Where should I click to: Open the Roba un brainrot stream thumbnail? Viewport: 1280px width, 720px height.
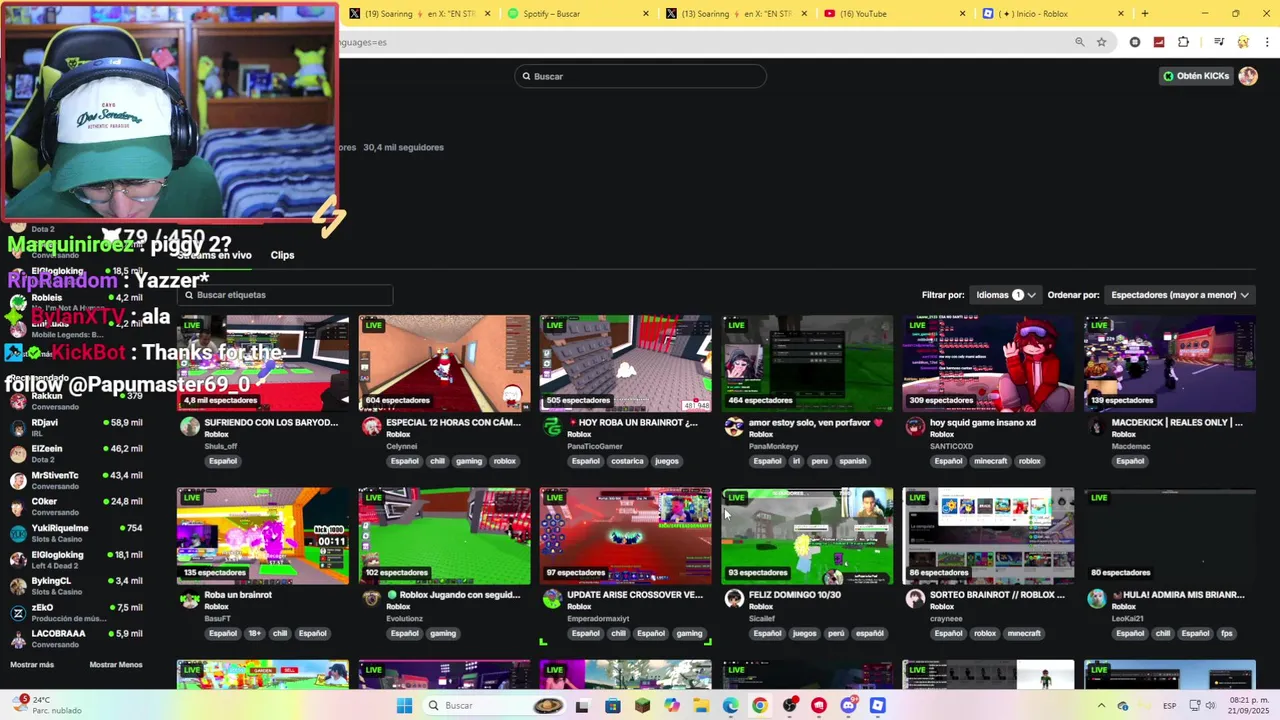(x=263, y=536)
